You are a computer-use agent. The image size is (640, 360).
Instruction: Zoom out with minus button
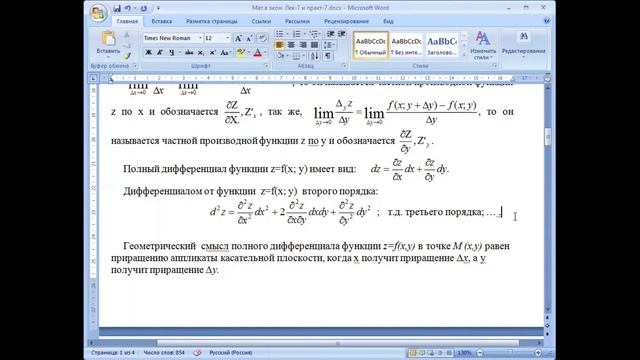pyautogui.click(x=480, y=353)
